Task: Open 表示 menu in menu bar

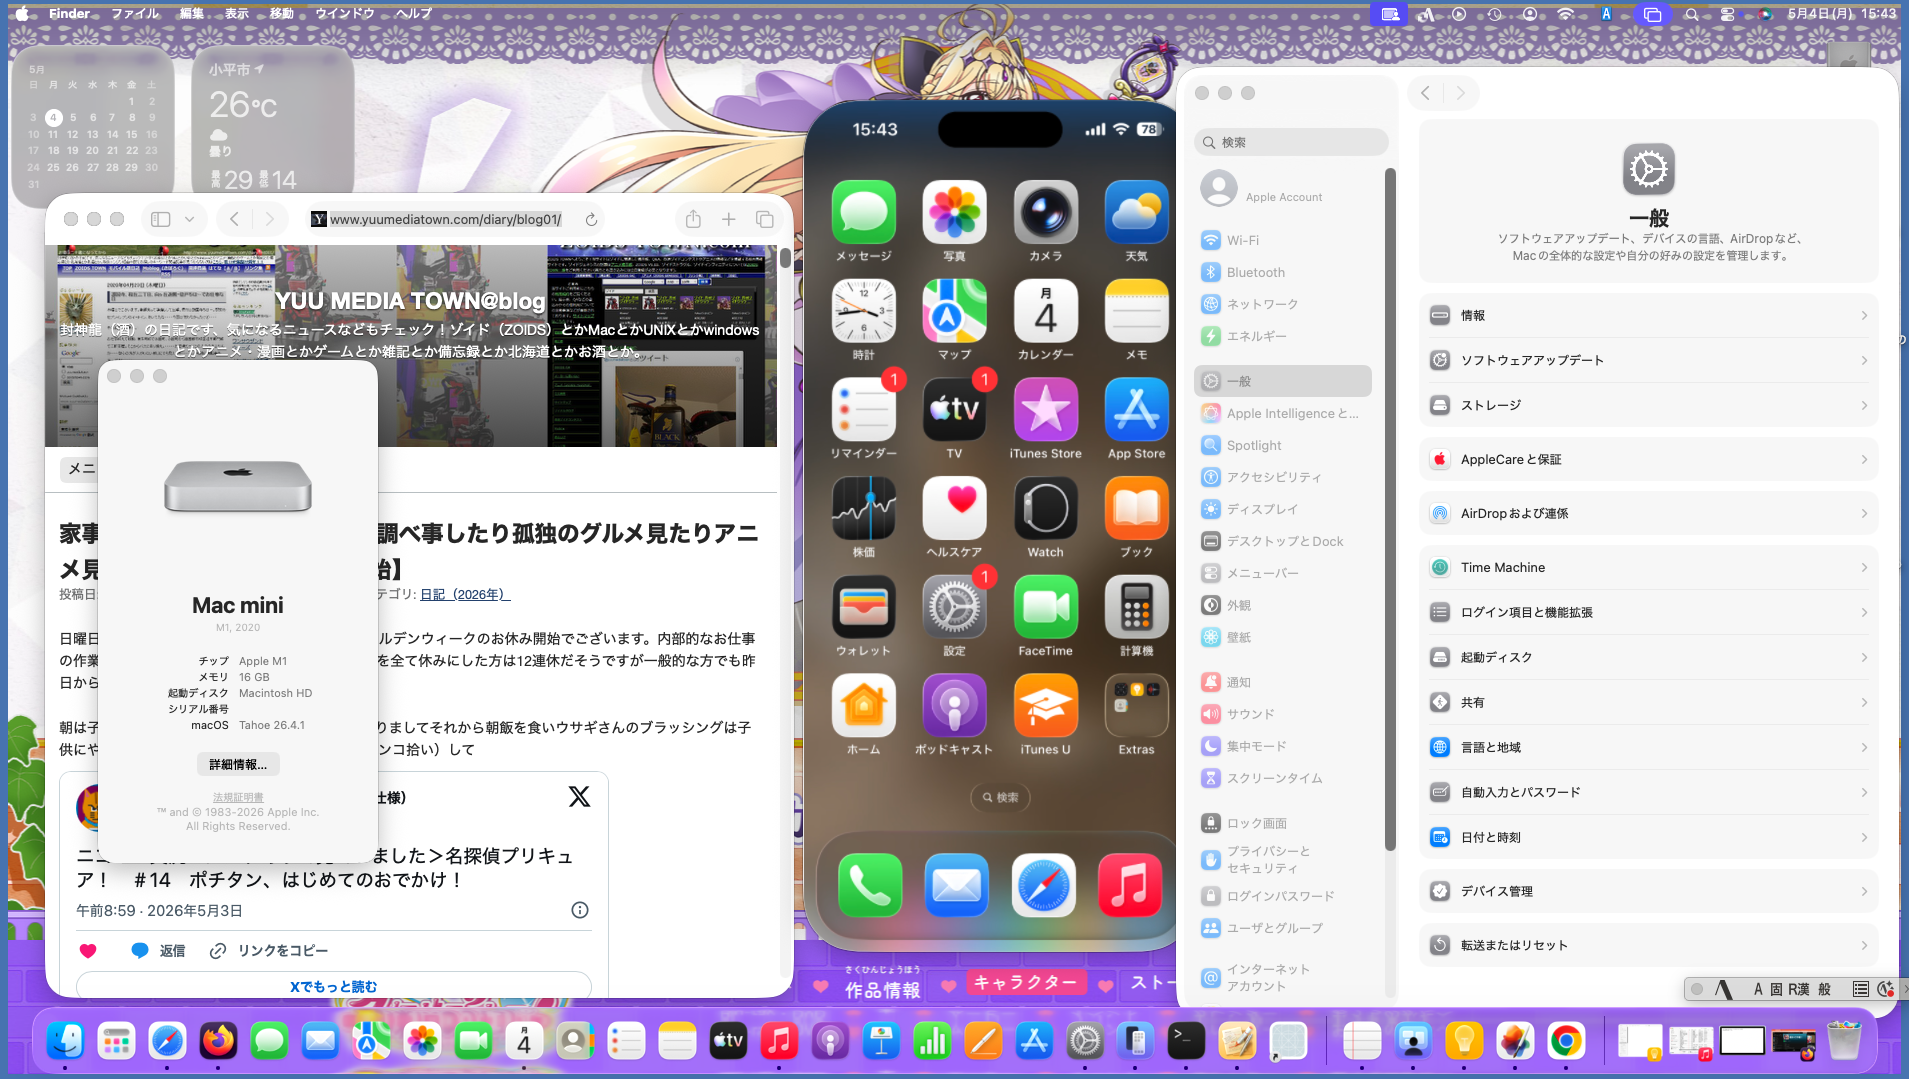Action: (237, 13)
